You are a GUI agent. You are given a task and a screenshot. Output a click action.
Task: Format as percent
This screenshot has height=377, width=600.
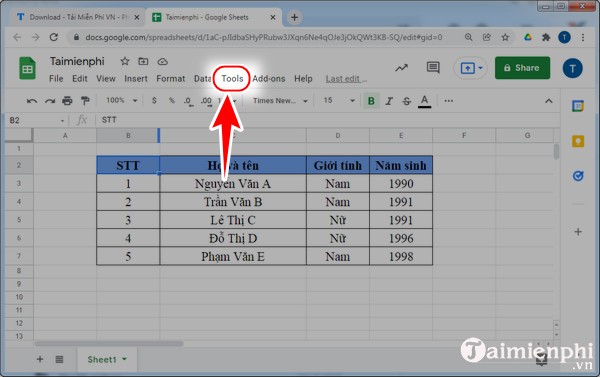coord(172,101)
